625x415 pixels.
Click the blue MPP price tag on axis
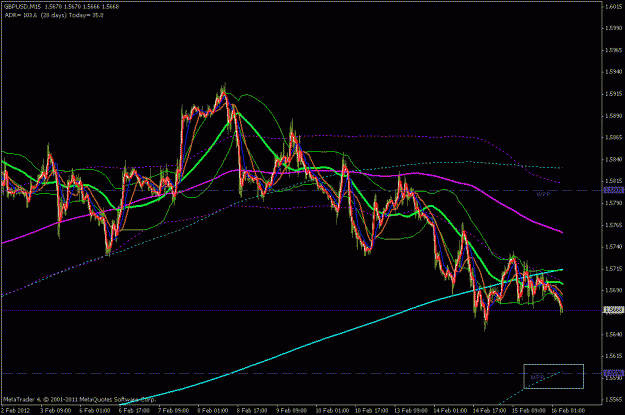[614, 374]
